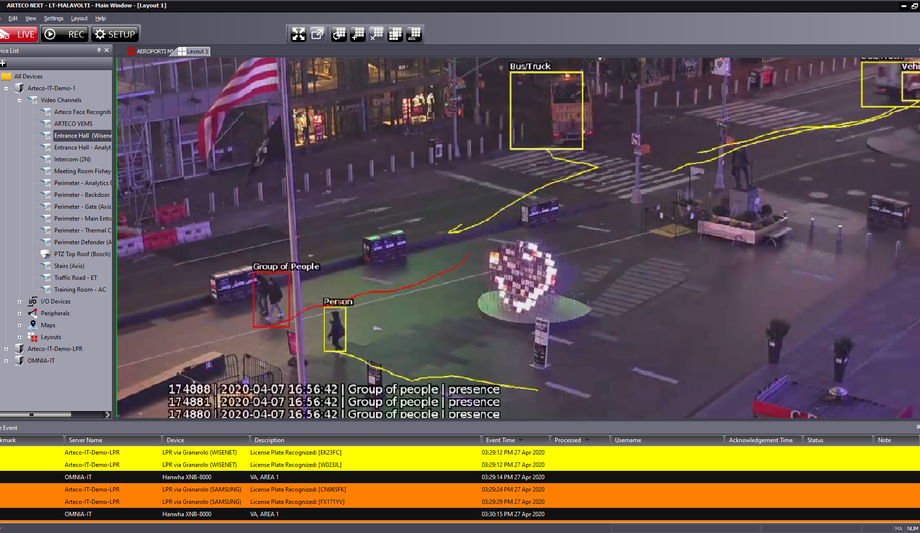Click the Maps pin icon
Image resolution: width=920 pixels, height=533 pixels.
pyautogui.click(x=33, y=325)
